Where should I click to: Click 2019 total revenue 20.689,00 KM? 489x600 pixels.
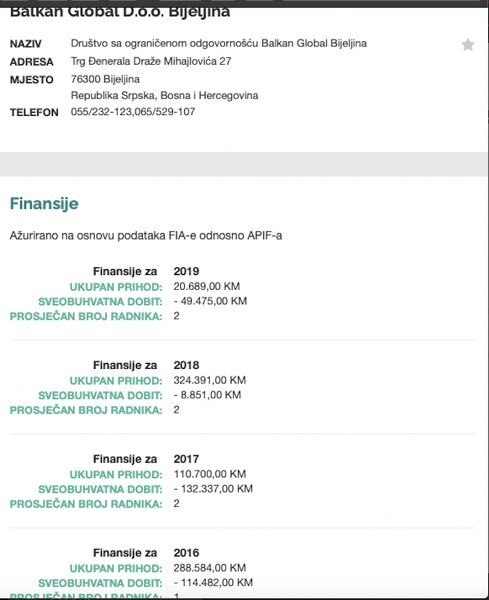[x=207, y=286]
